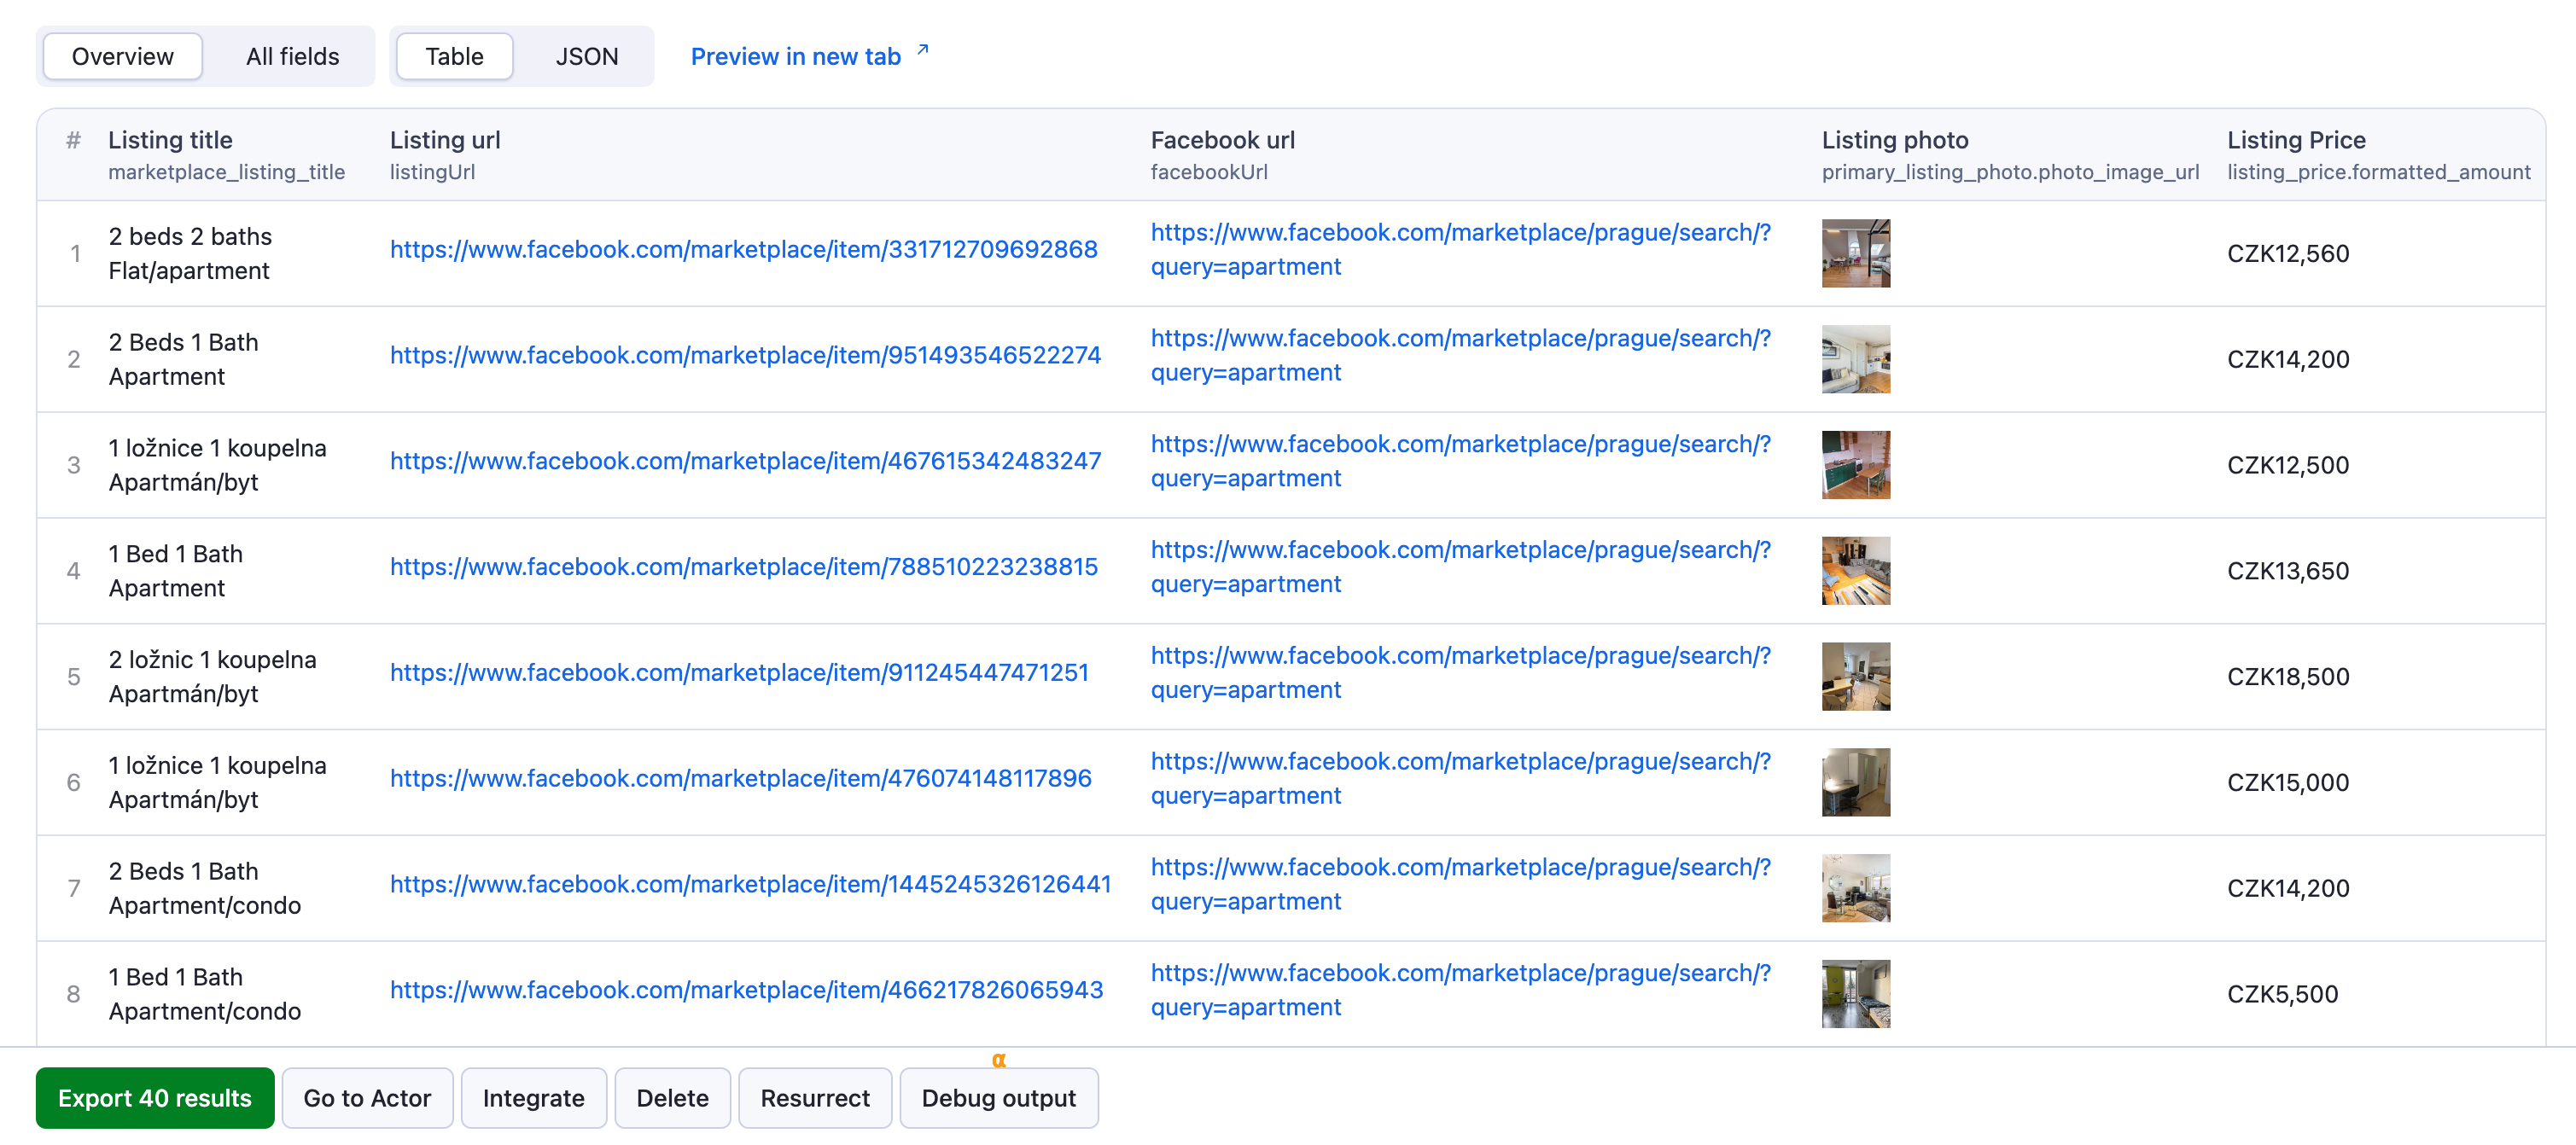Delete the dataset
The width and height of the screenshot is (2576, 1145).
click(x=672, y=1097)
